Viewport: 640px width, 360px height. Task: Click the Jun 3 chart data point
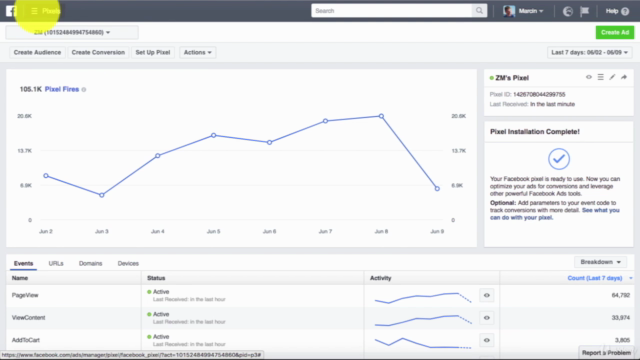click(x=102, y=195)
